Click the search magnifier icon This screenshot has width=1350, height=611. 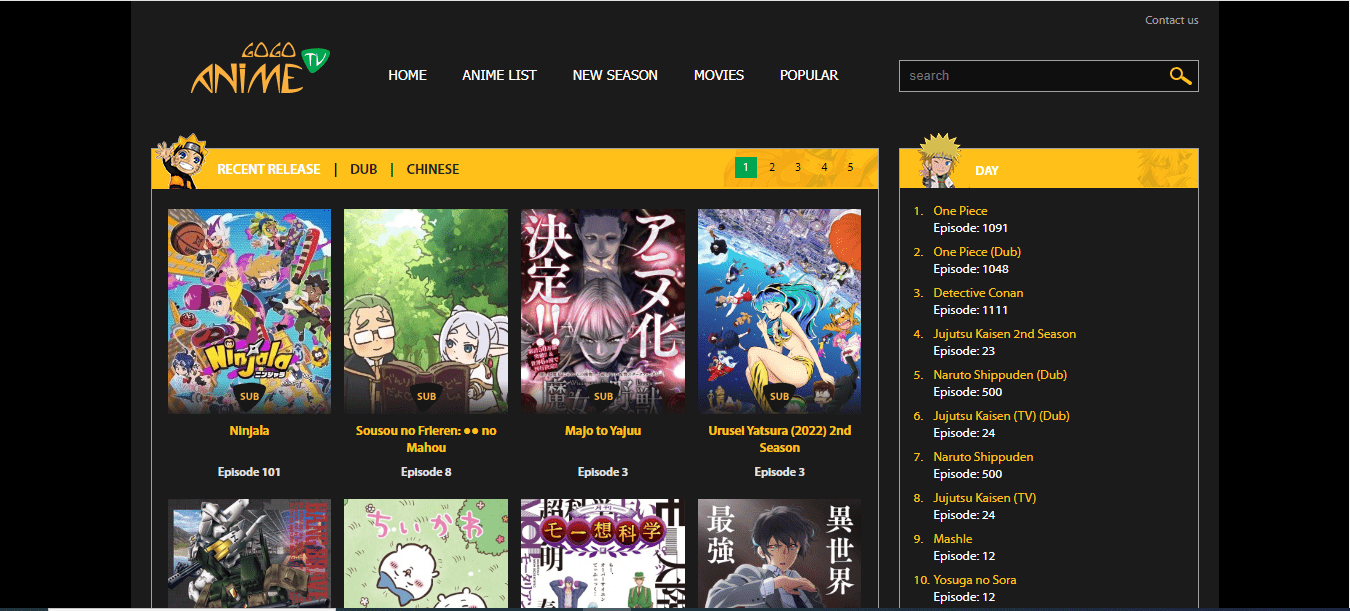tap(1180, 75)
